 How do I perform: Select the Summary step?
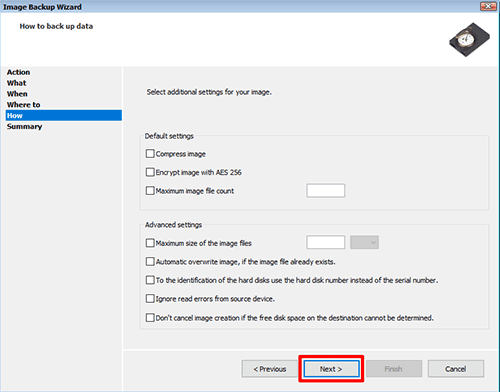pyautogui.click(x=25, y=127)
